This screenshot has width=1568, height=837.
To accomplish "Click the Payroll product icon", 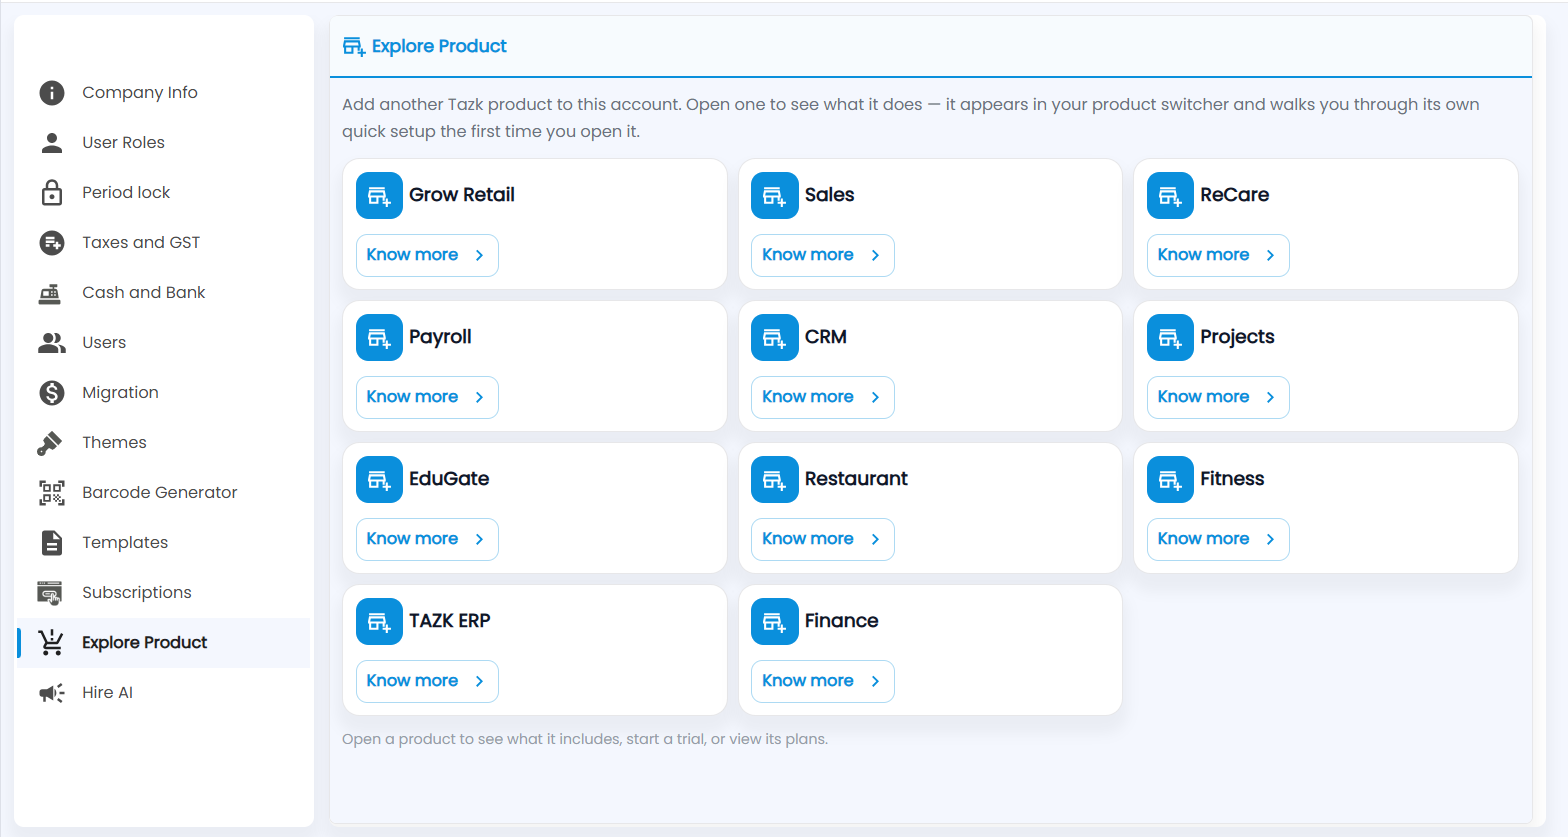I will [x=379, y=337].
